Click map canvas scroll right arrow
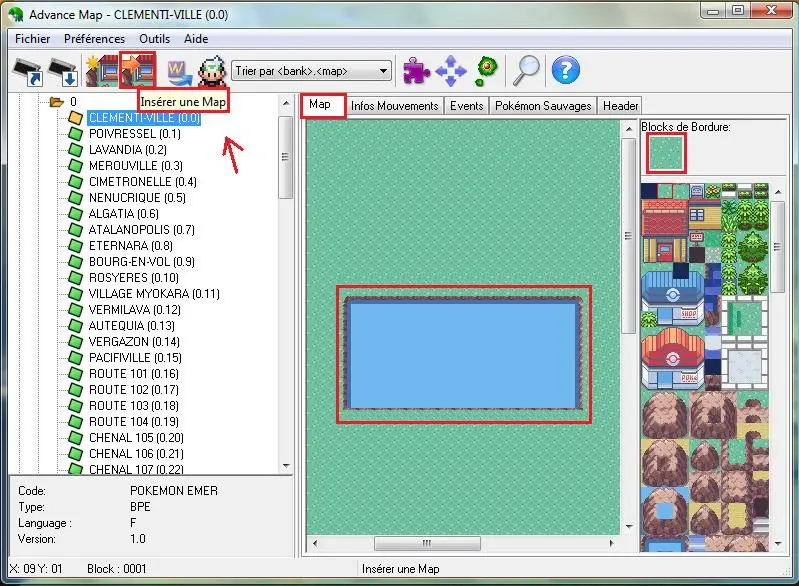The height and width of the screenshot is (586, 799). (x=611, y=543)
